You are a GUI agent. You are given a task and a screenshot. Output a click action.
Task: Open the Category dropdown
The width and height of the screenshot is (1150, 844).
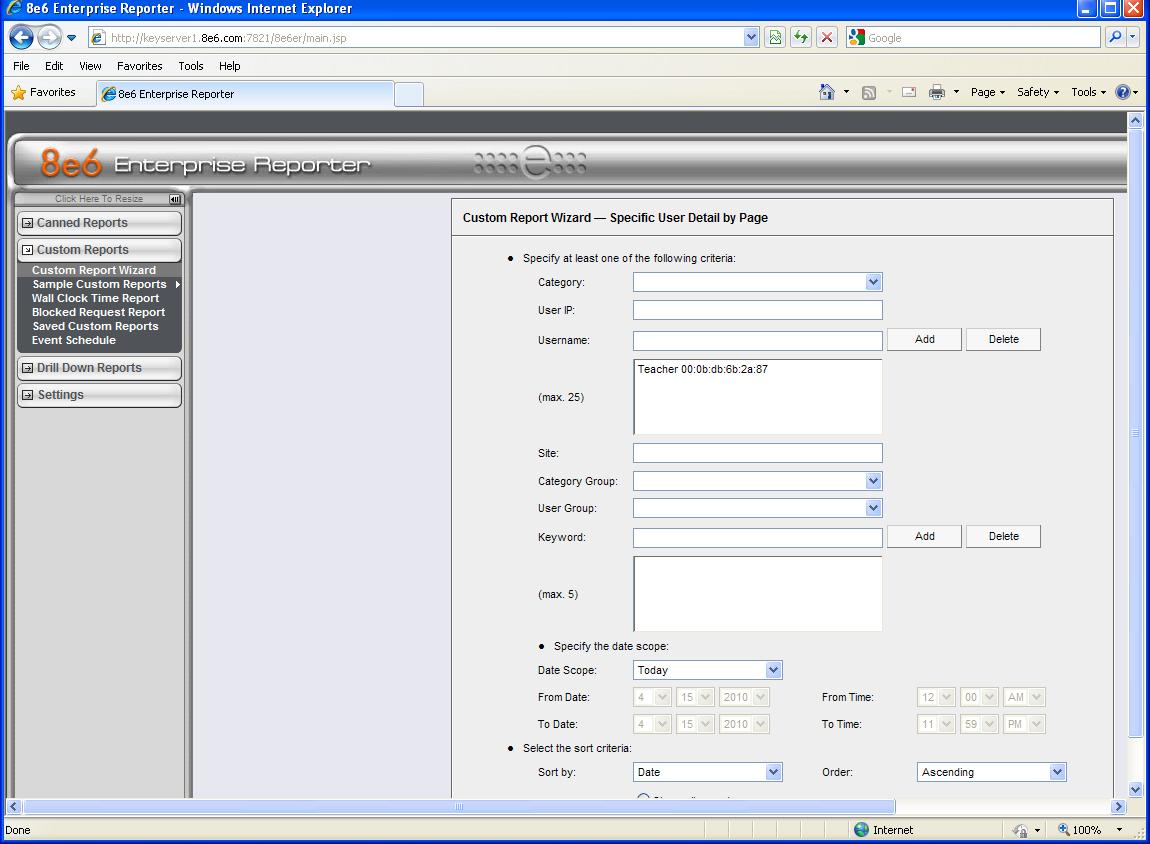click(x=873, y=283)
